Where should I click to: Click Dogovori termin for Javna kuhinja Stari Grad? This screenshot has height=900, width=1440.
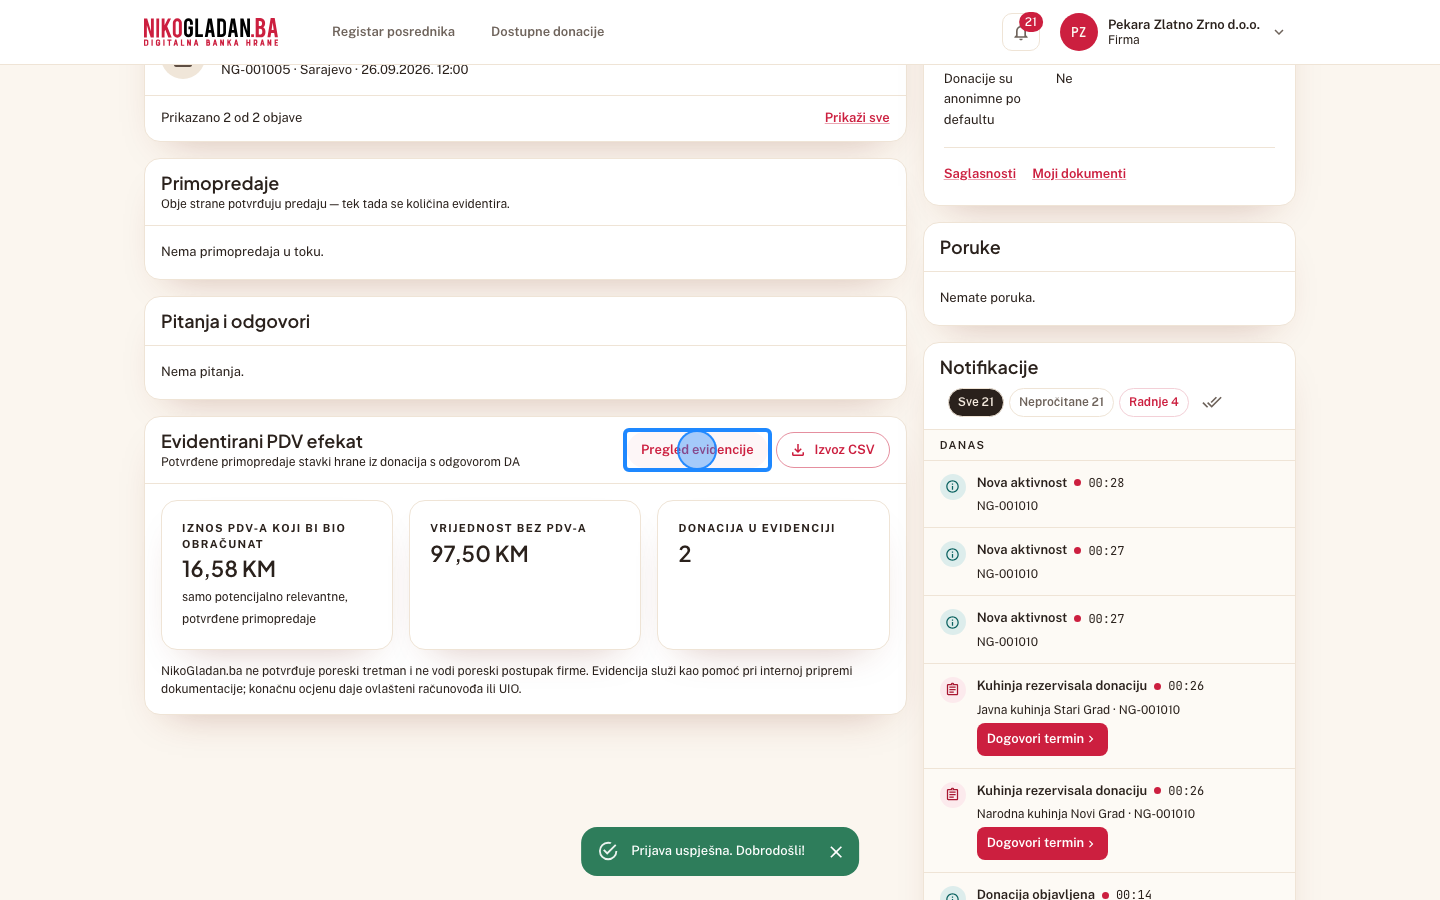point(1042,740)
